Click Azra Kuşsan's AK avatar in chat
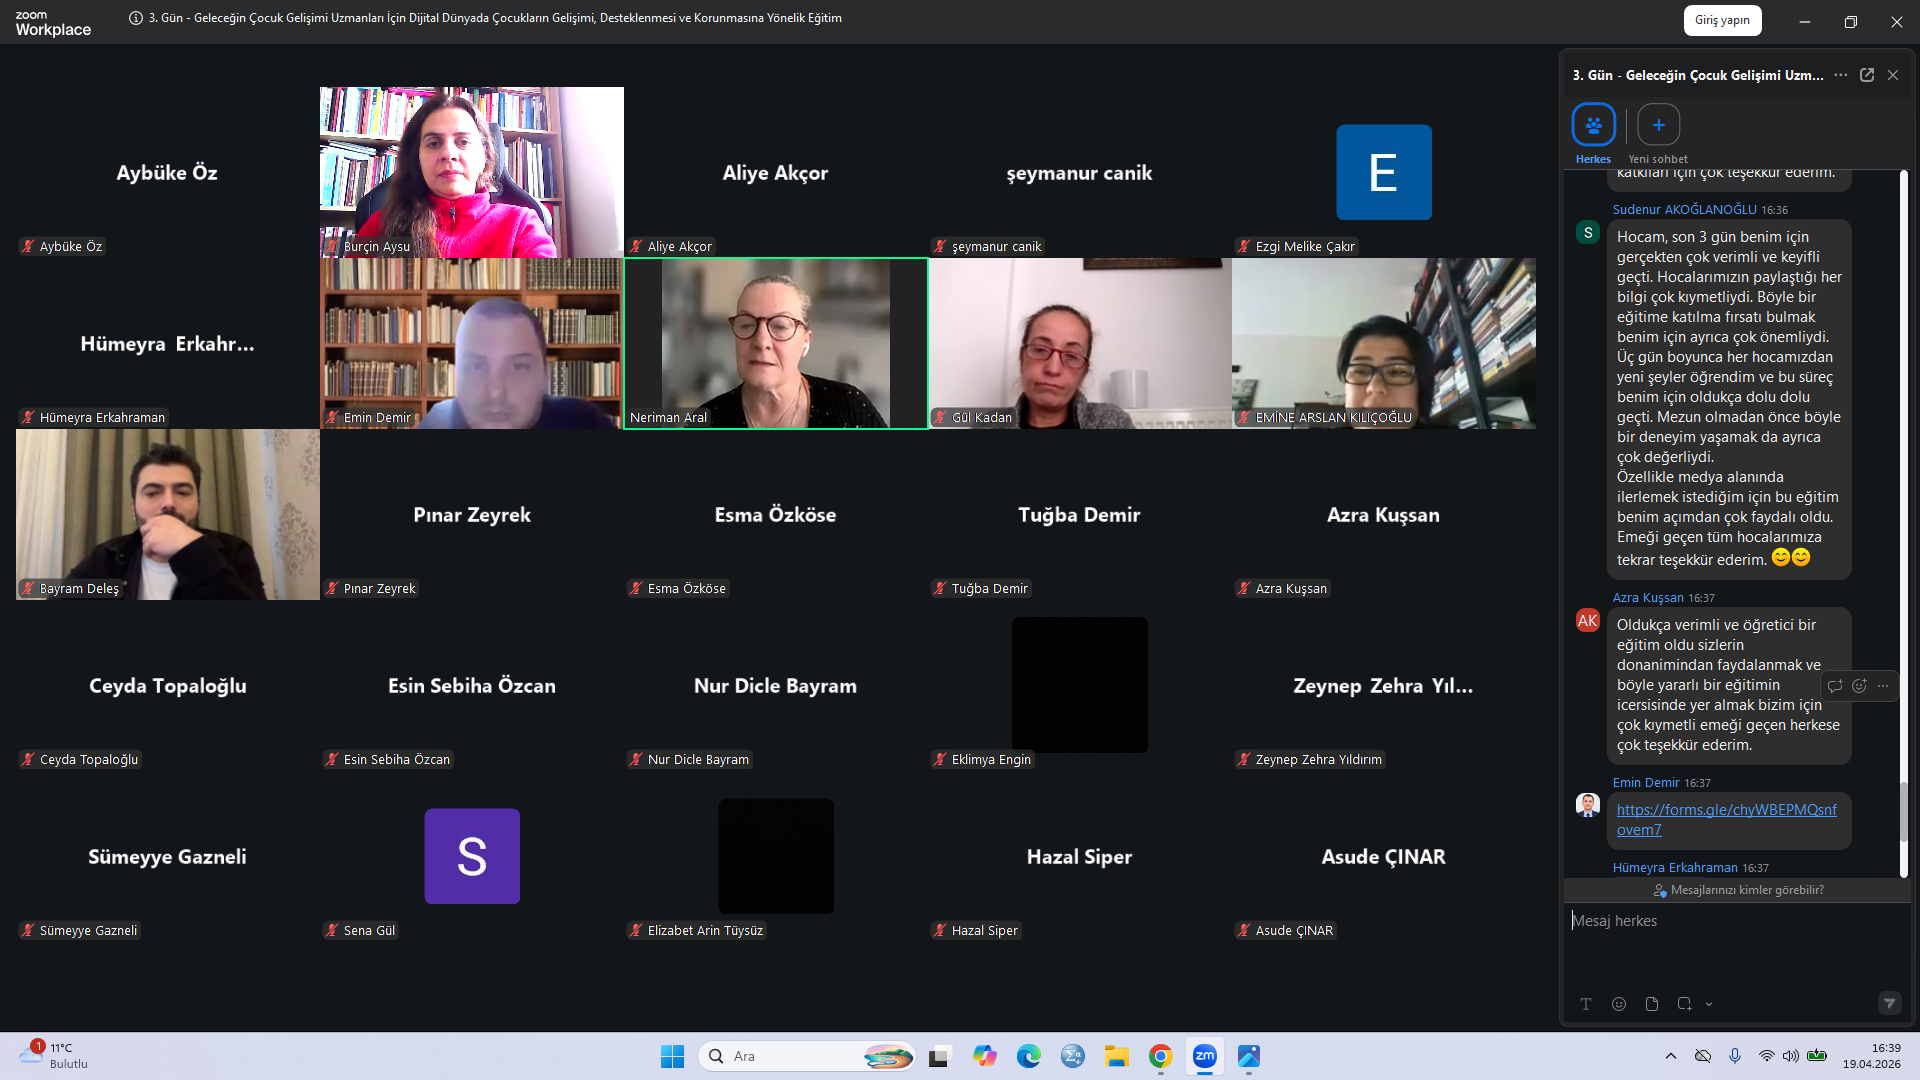 [x=1588, y=620]
